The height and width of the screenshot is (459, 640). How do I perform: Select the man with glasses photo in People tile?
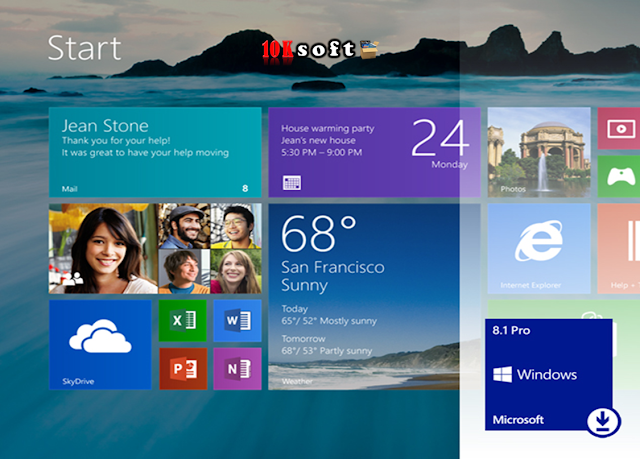pyautogui.click(x=236, y=226)
